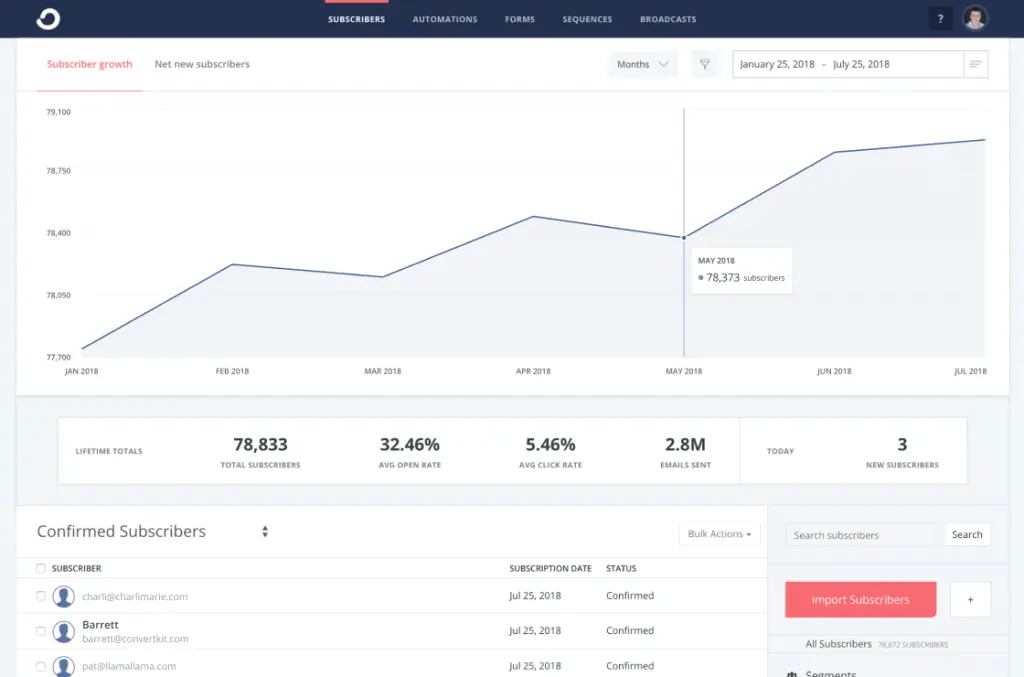This screenshot has width=1024, height=677.
Task: Open the Broadcasts menu item
Action: [x=668, y=18]
